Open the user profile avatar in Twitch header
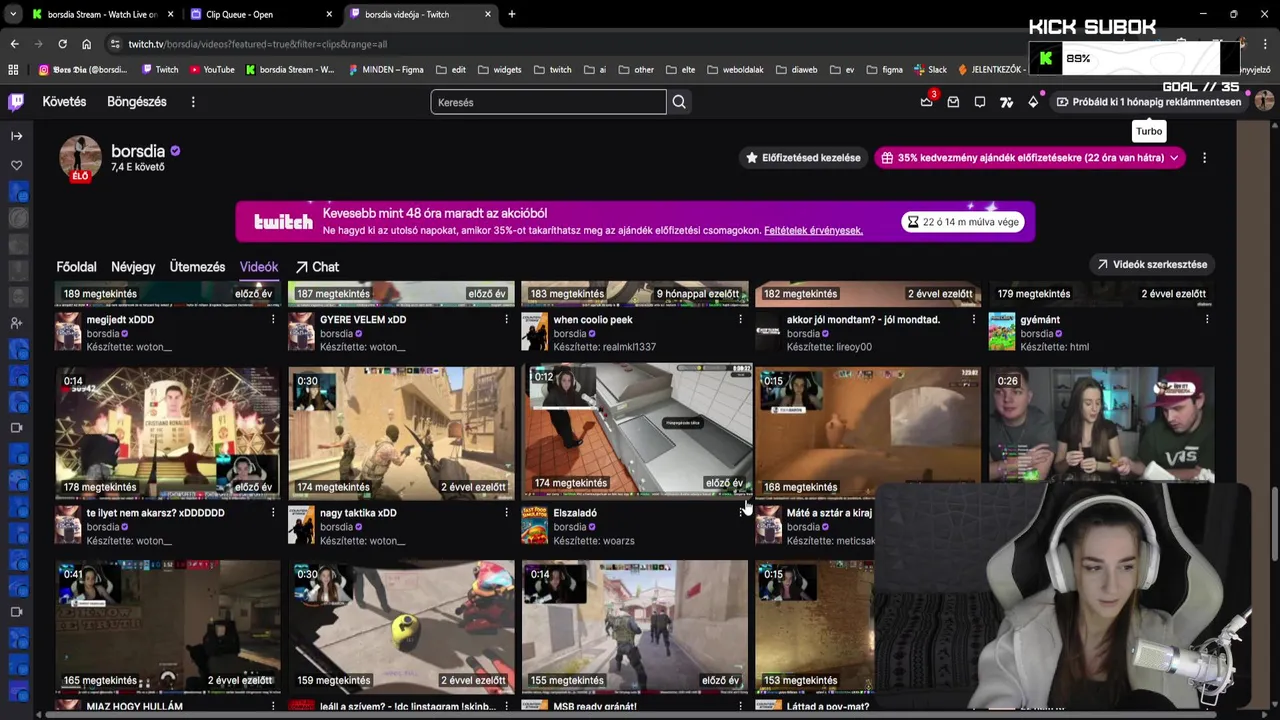 coord(1264,102)
